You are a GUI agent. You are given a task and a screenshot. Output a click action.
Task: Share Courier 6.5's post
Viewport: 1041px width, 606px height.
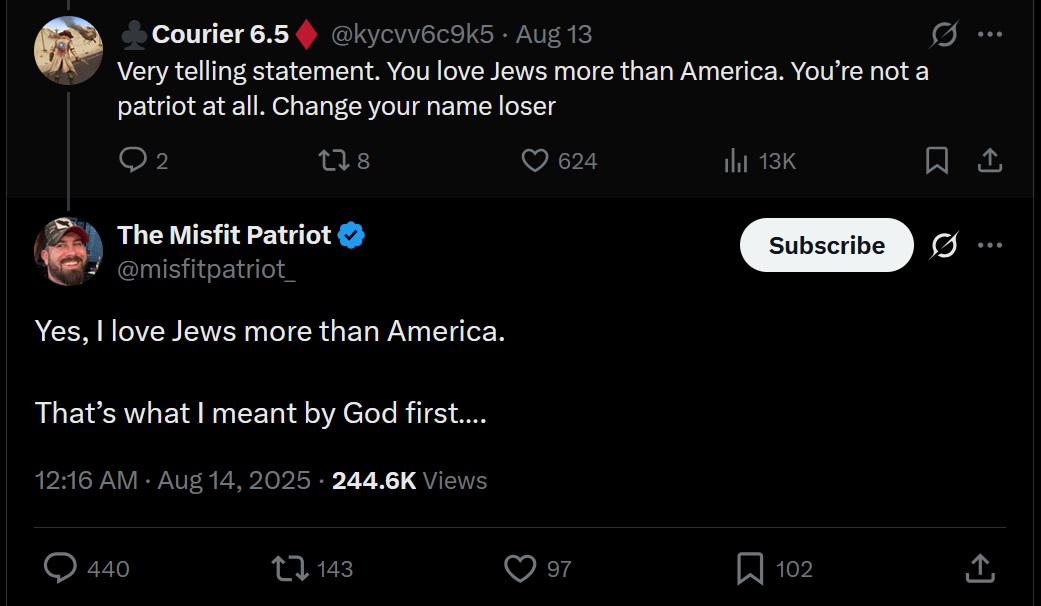point(989,160)
